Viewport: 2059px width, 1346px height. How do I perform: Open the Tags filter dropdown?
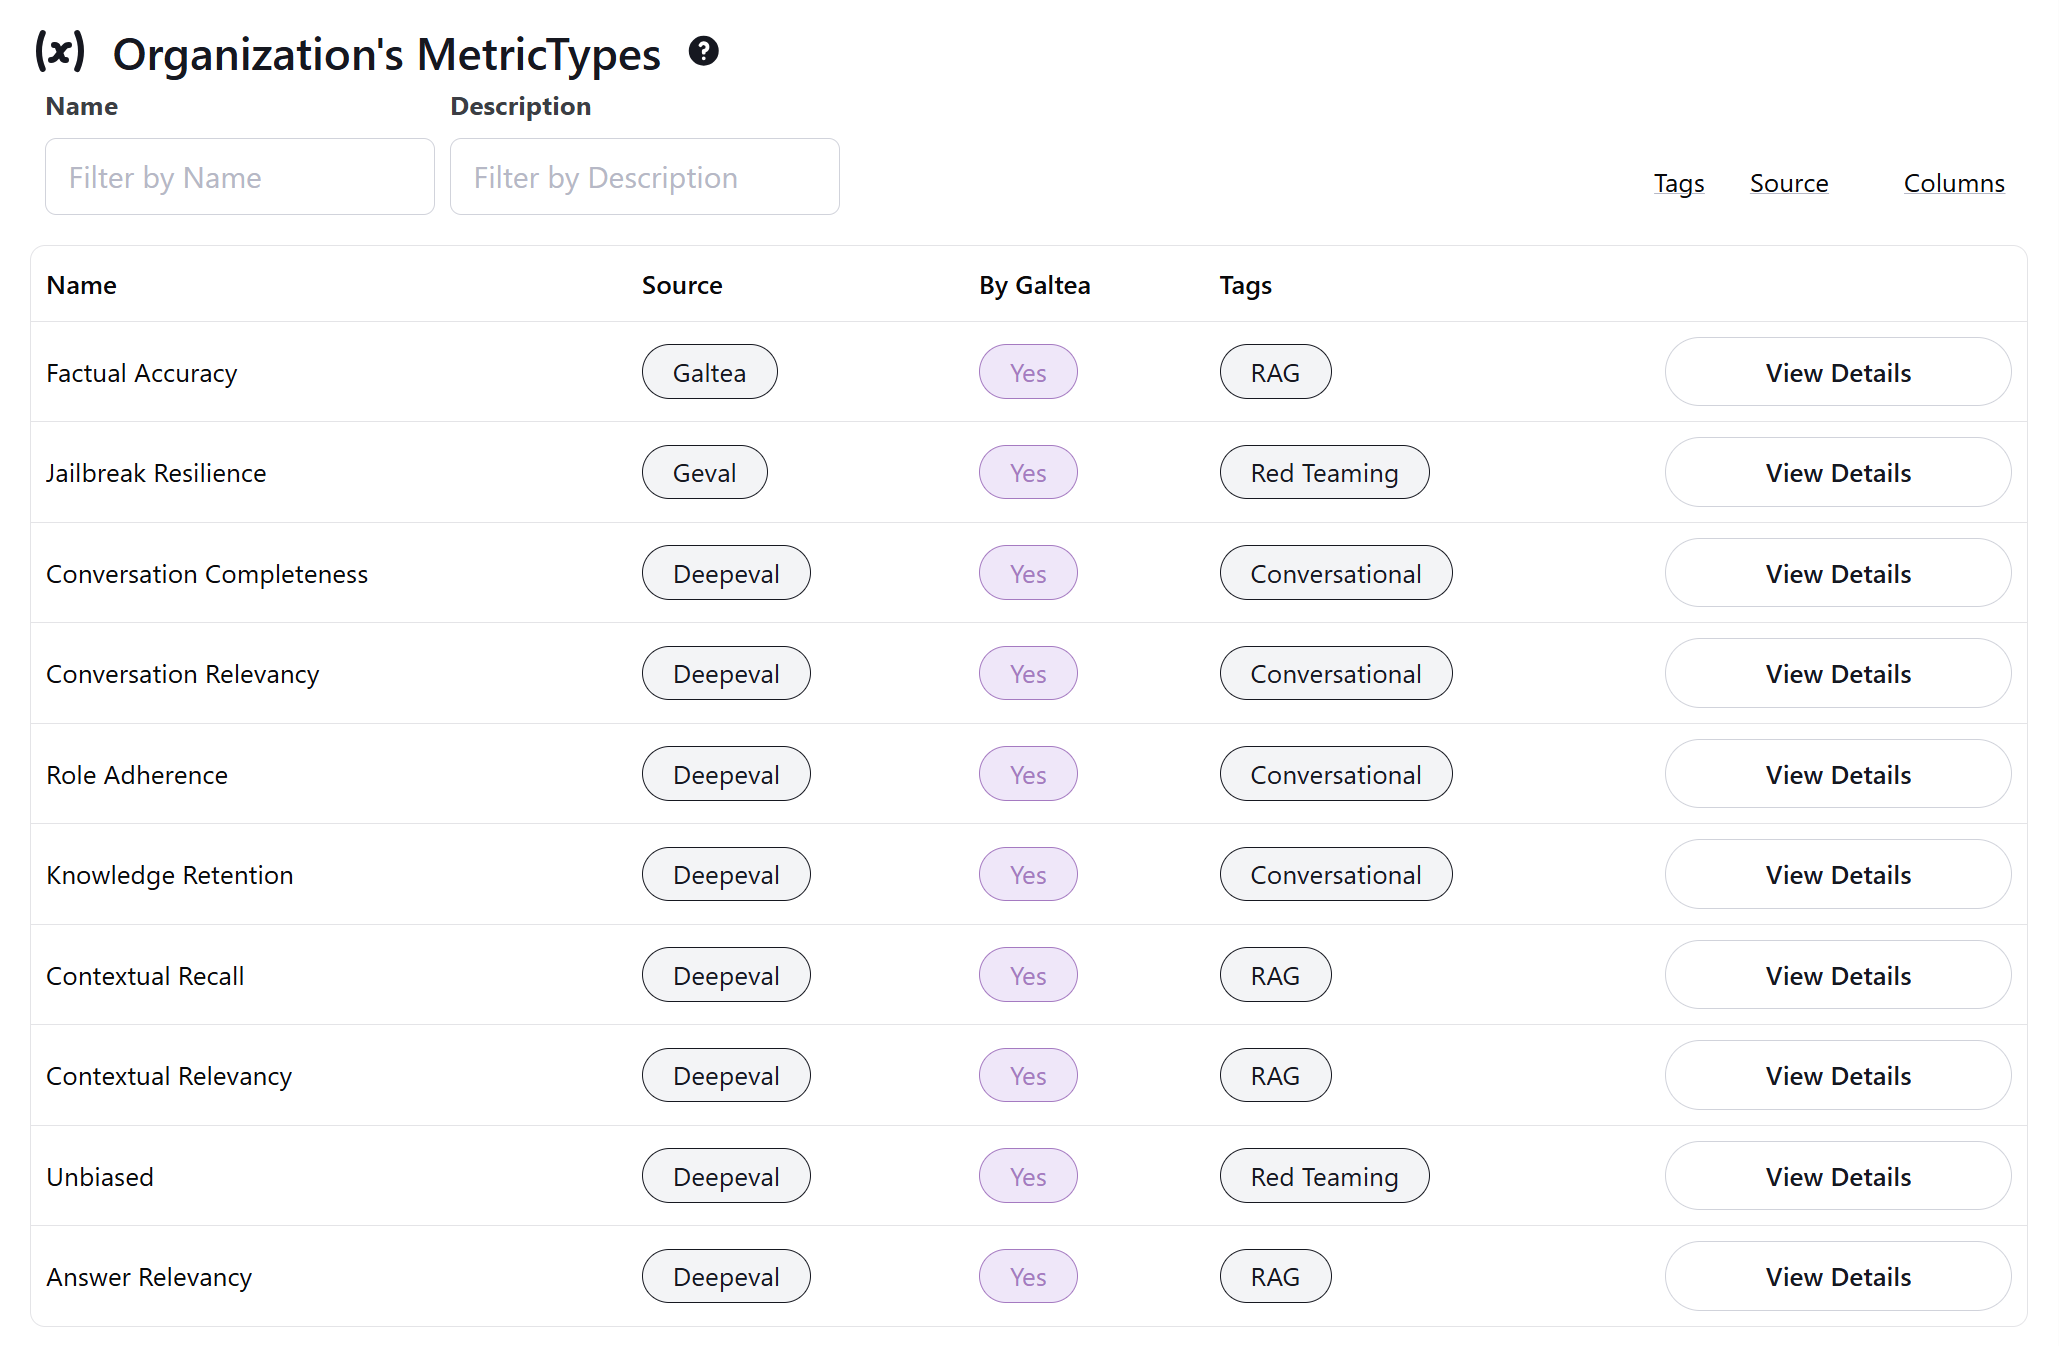coord(1678,183)
